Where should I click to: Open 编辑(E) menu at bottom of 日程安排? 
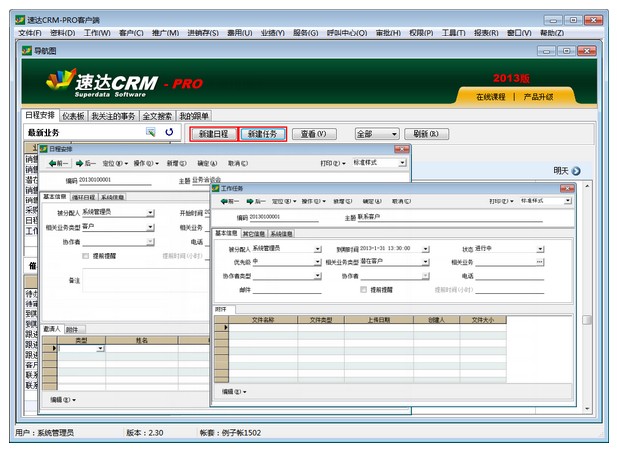coord(63,400)
